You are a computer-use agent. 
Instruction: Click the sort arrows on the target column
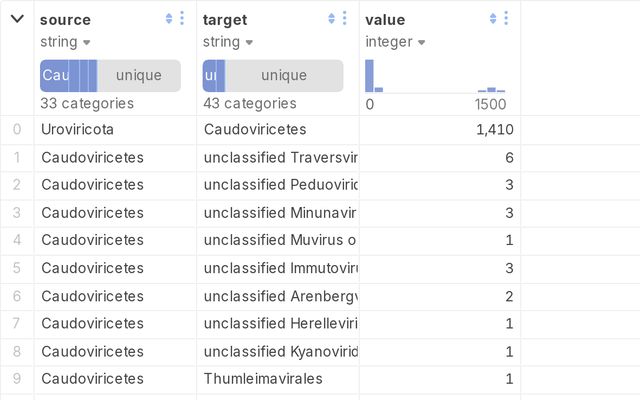click(331, 19)
